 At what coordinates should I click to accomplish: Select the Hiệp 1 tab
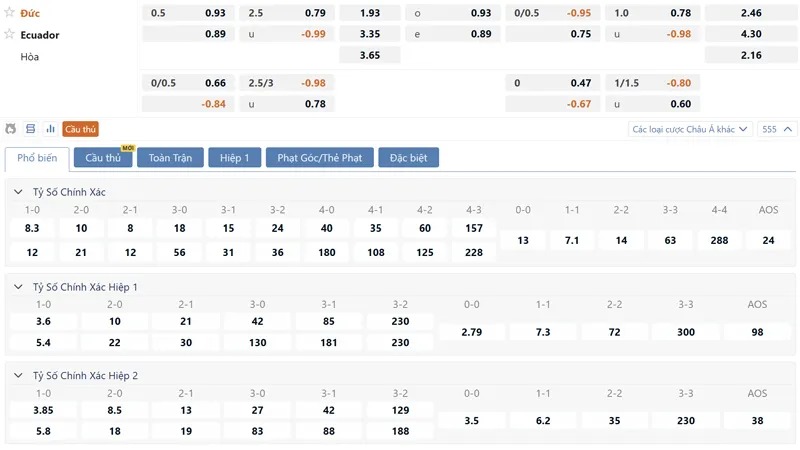(x=235, y=158)
